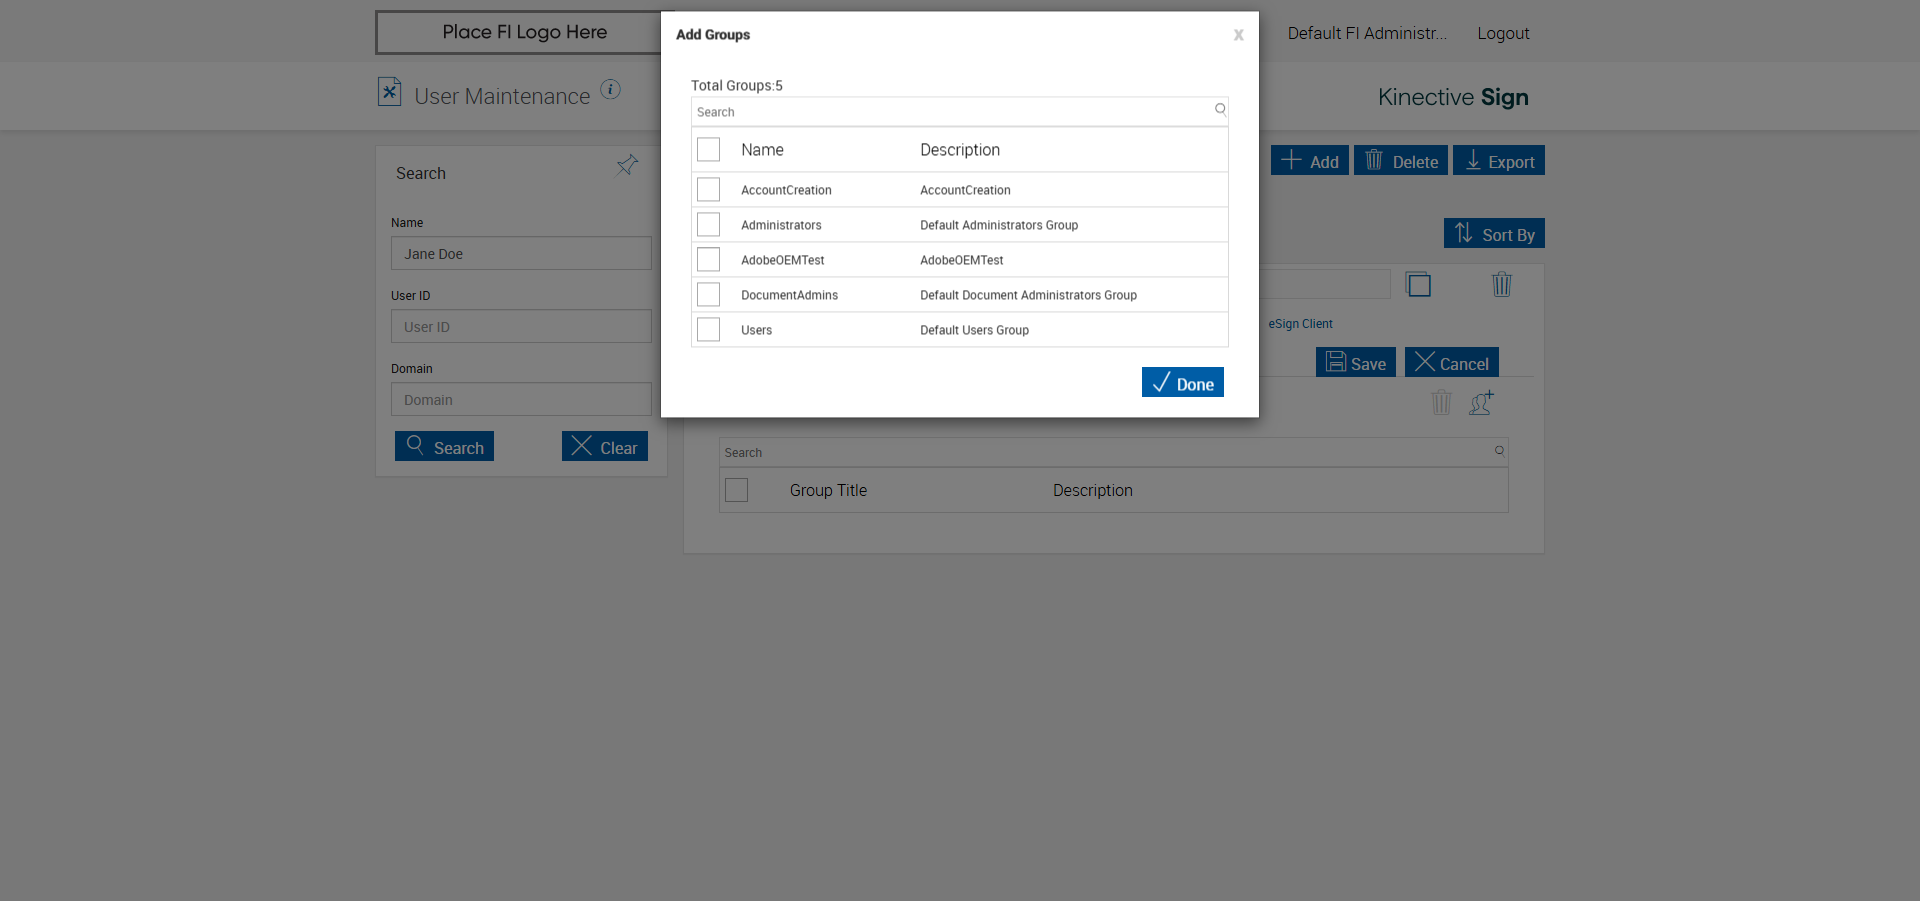This screenshot has height=901, width=1920.
Task: Click the trash icon beside the copy icon
Action: point(1501,285)
